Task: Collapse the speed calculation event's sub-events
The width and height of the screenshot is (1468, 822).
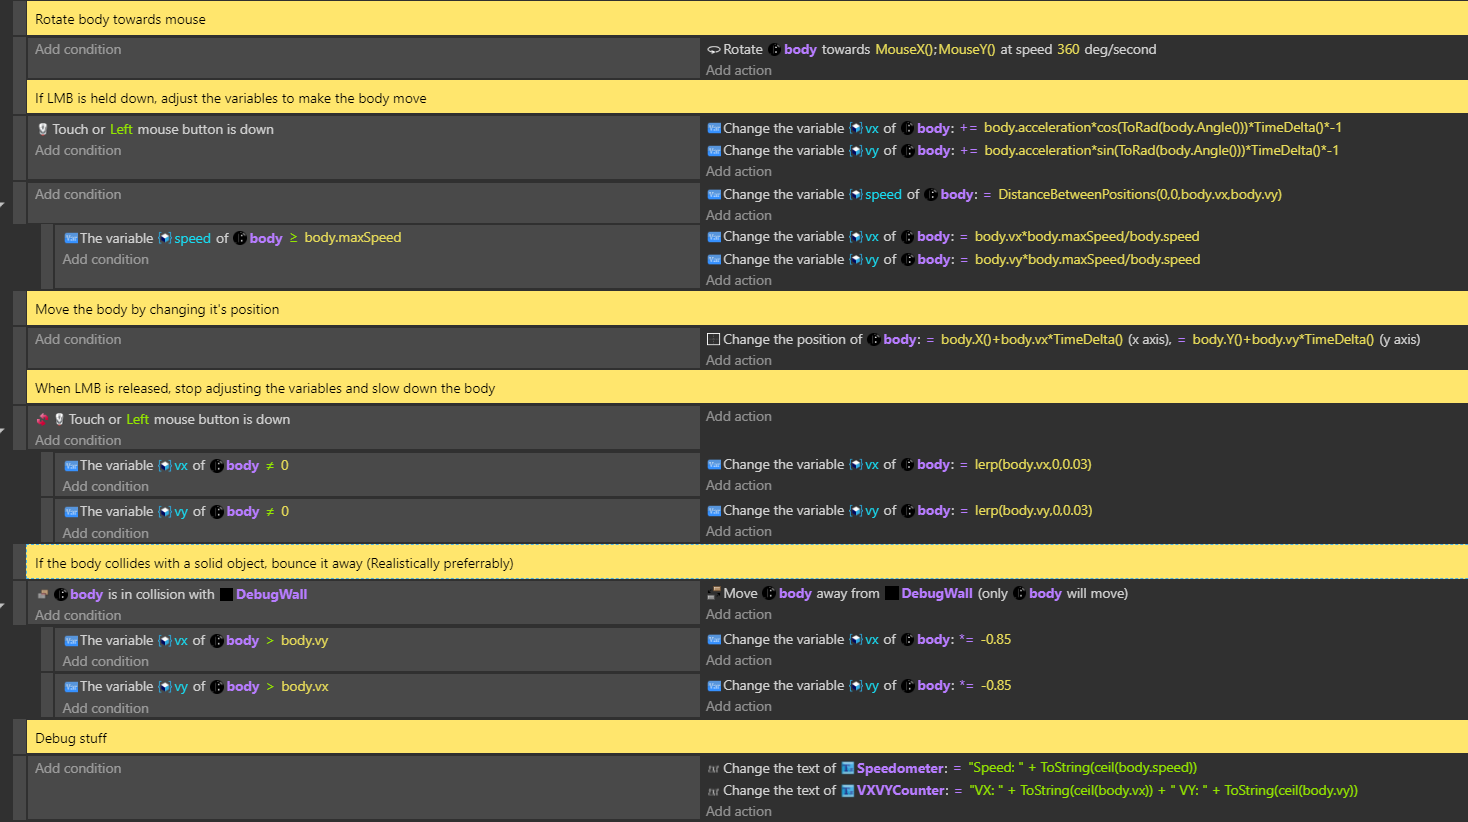Action: click(x=3, y=205)
